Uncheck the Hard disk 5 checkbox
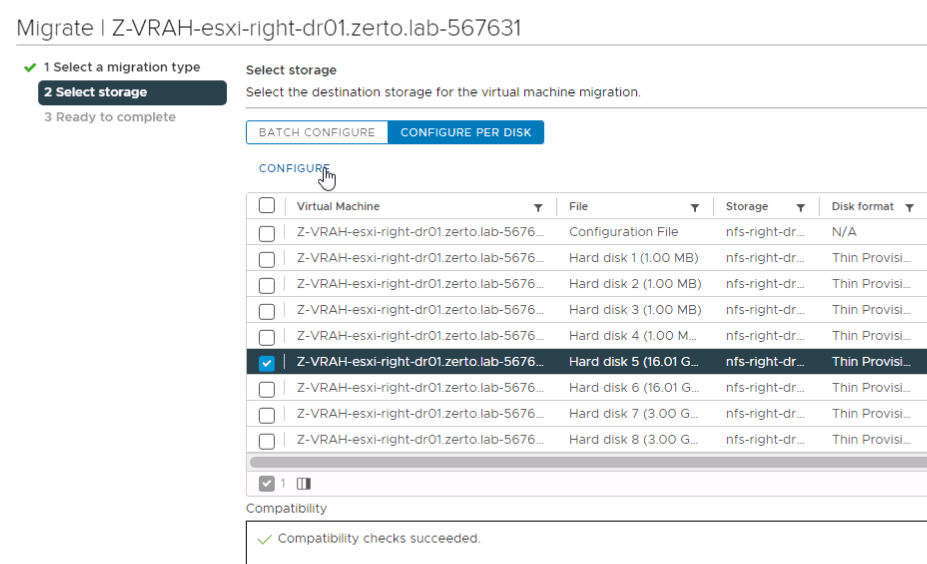The image size is (927, 564). 267,363
